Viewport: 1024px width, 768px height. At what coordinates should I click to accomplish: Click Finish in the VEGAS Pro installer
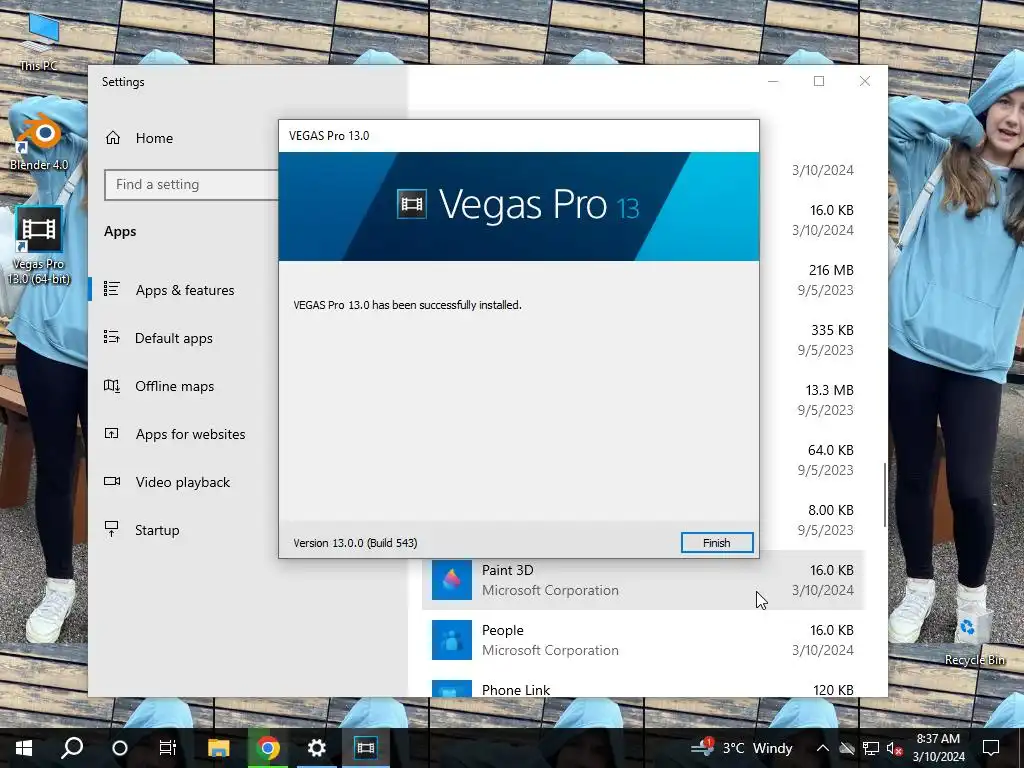tap(716, 543)
